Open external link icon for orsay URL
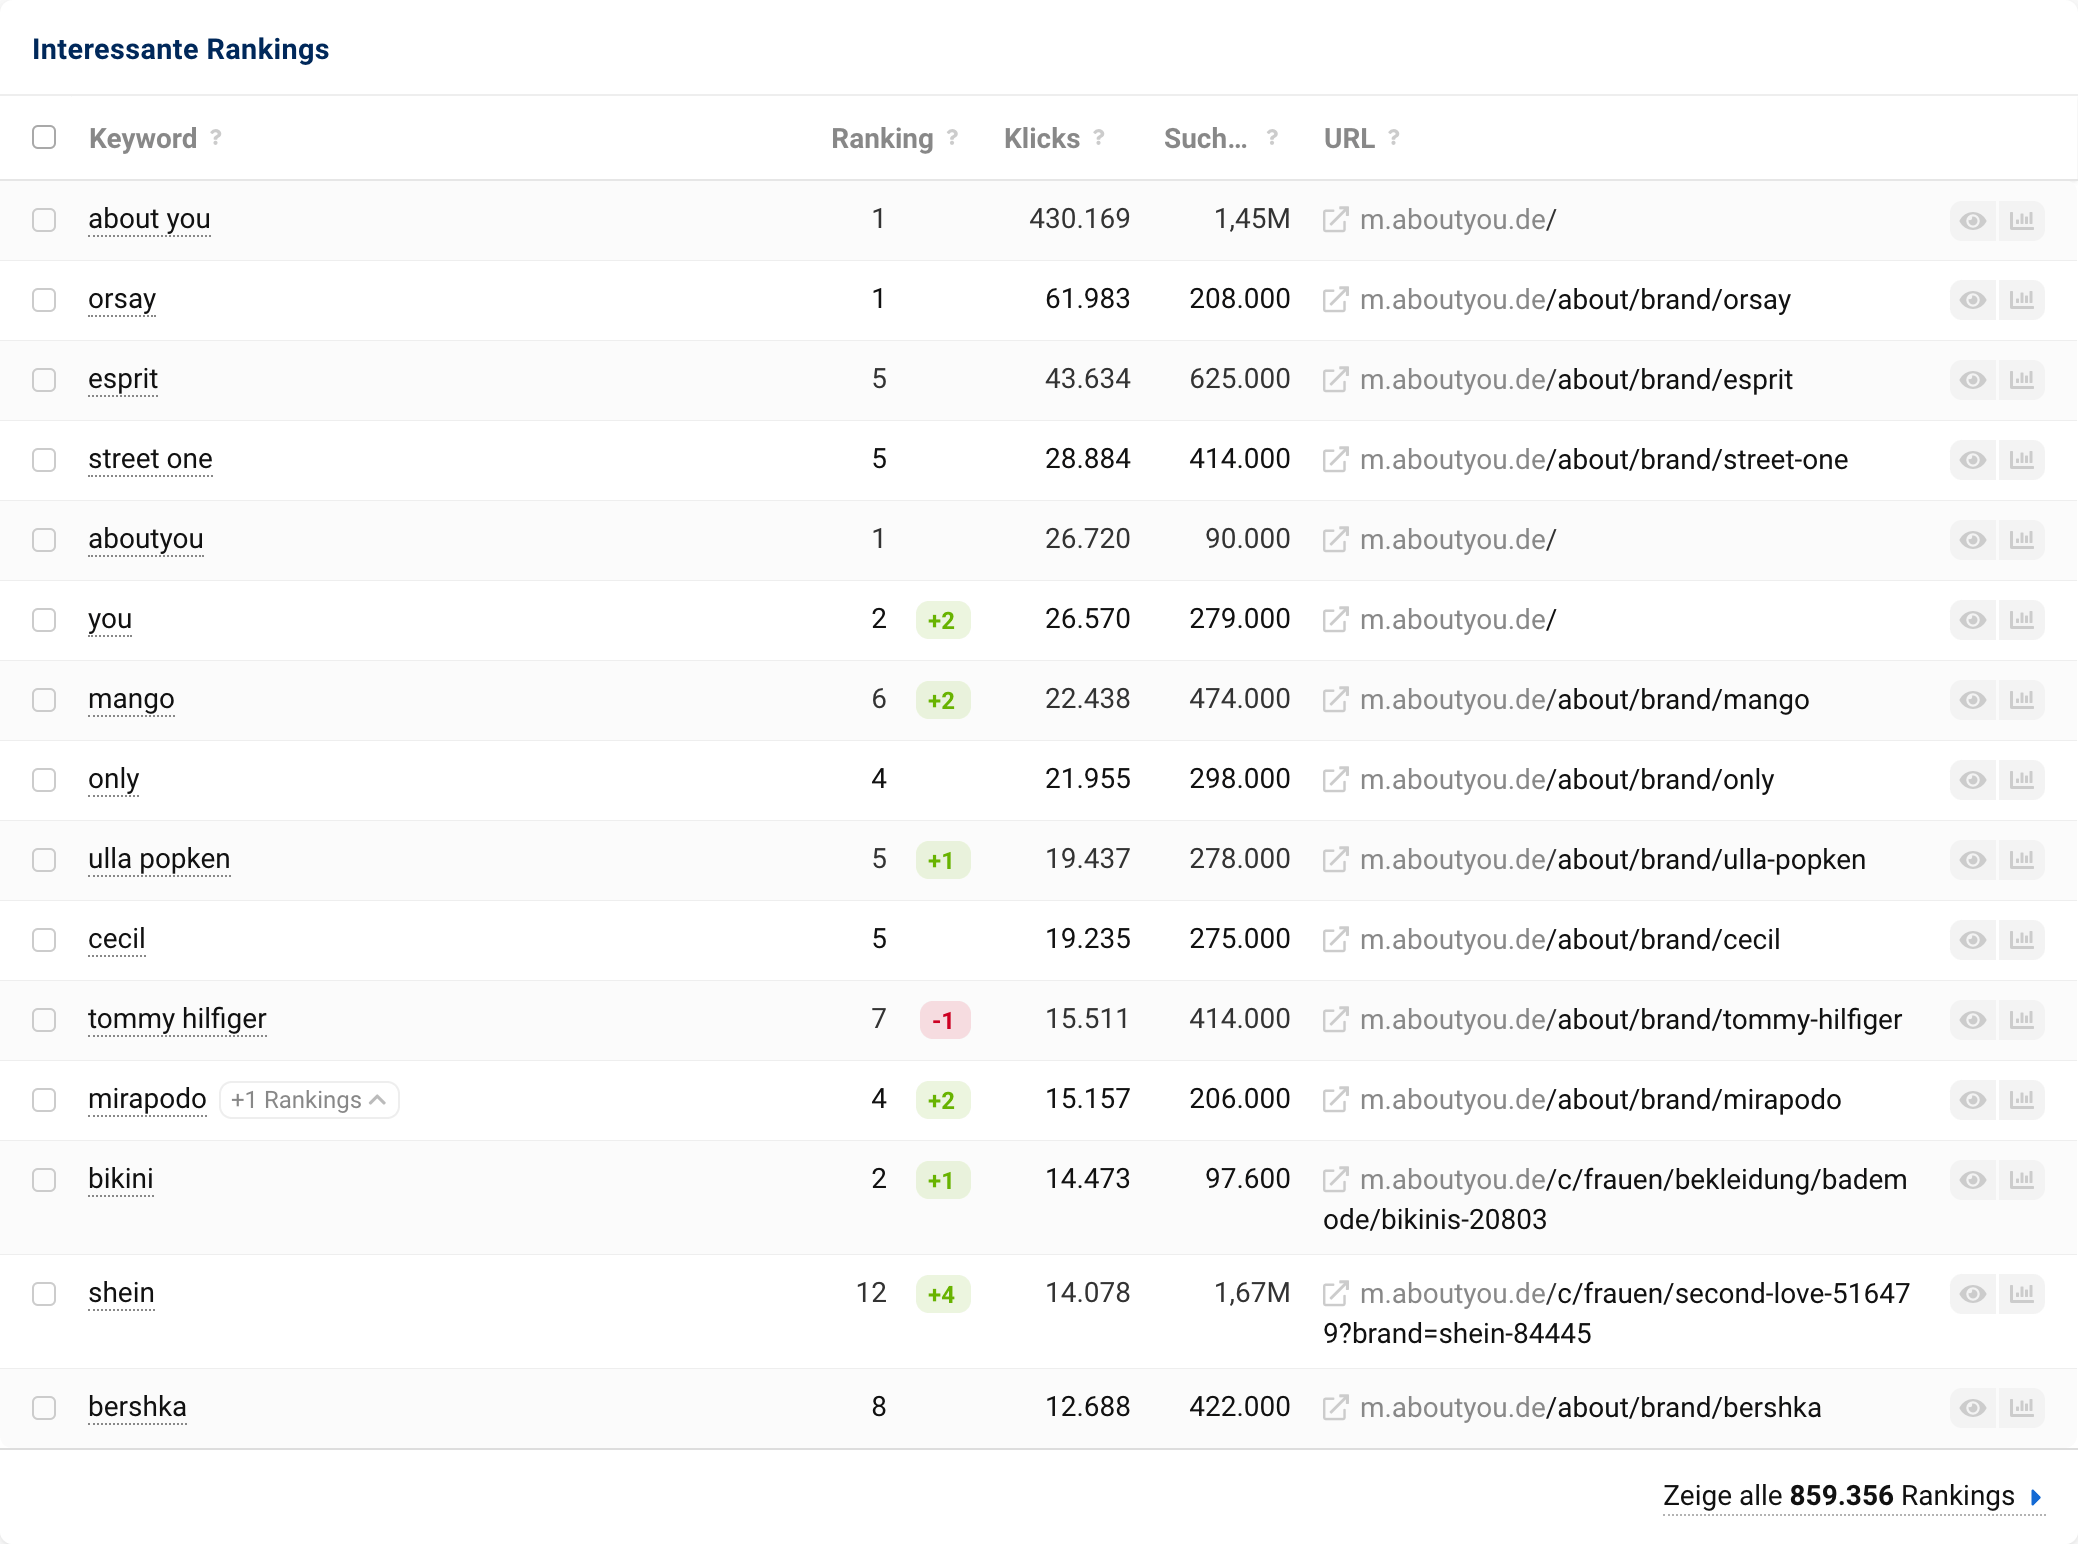This screenshot has height=1544, width=2078. click(1335, 299)
